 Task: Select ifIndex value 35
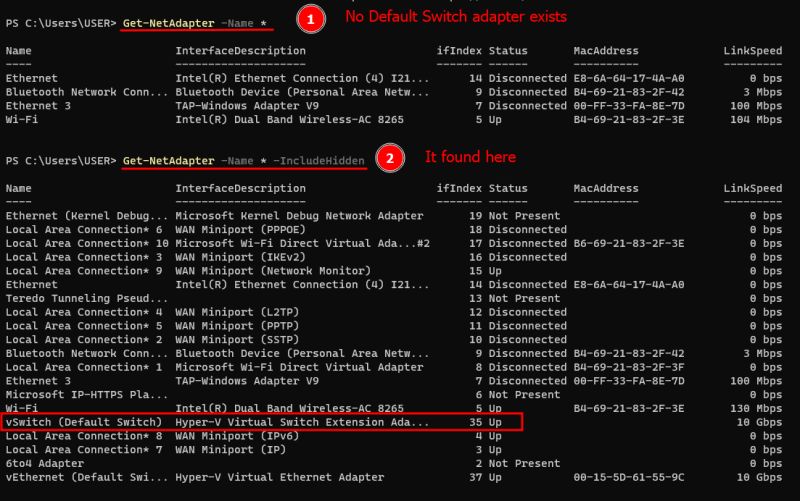pyautogui.click(x=476, y=422)
